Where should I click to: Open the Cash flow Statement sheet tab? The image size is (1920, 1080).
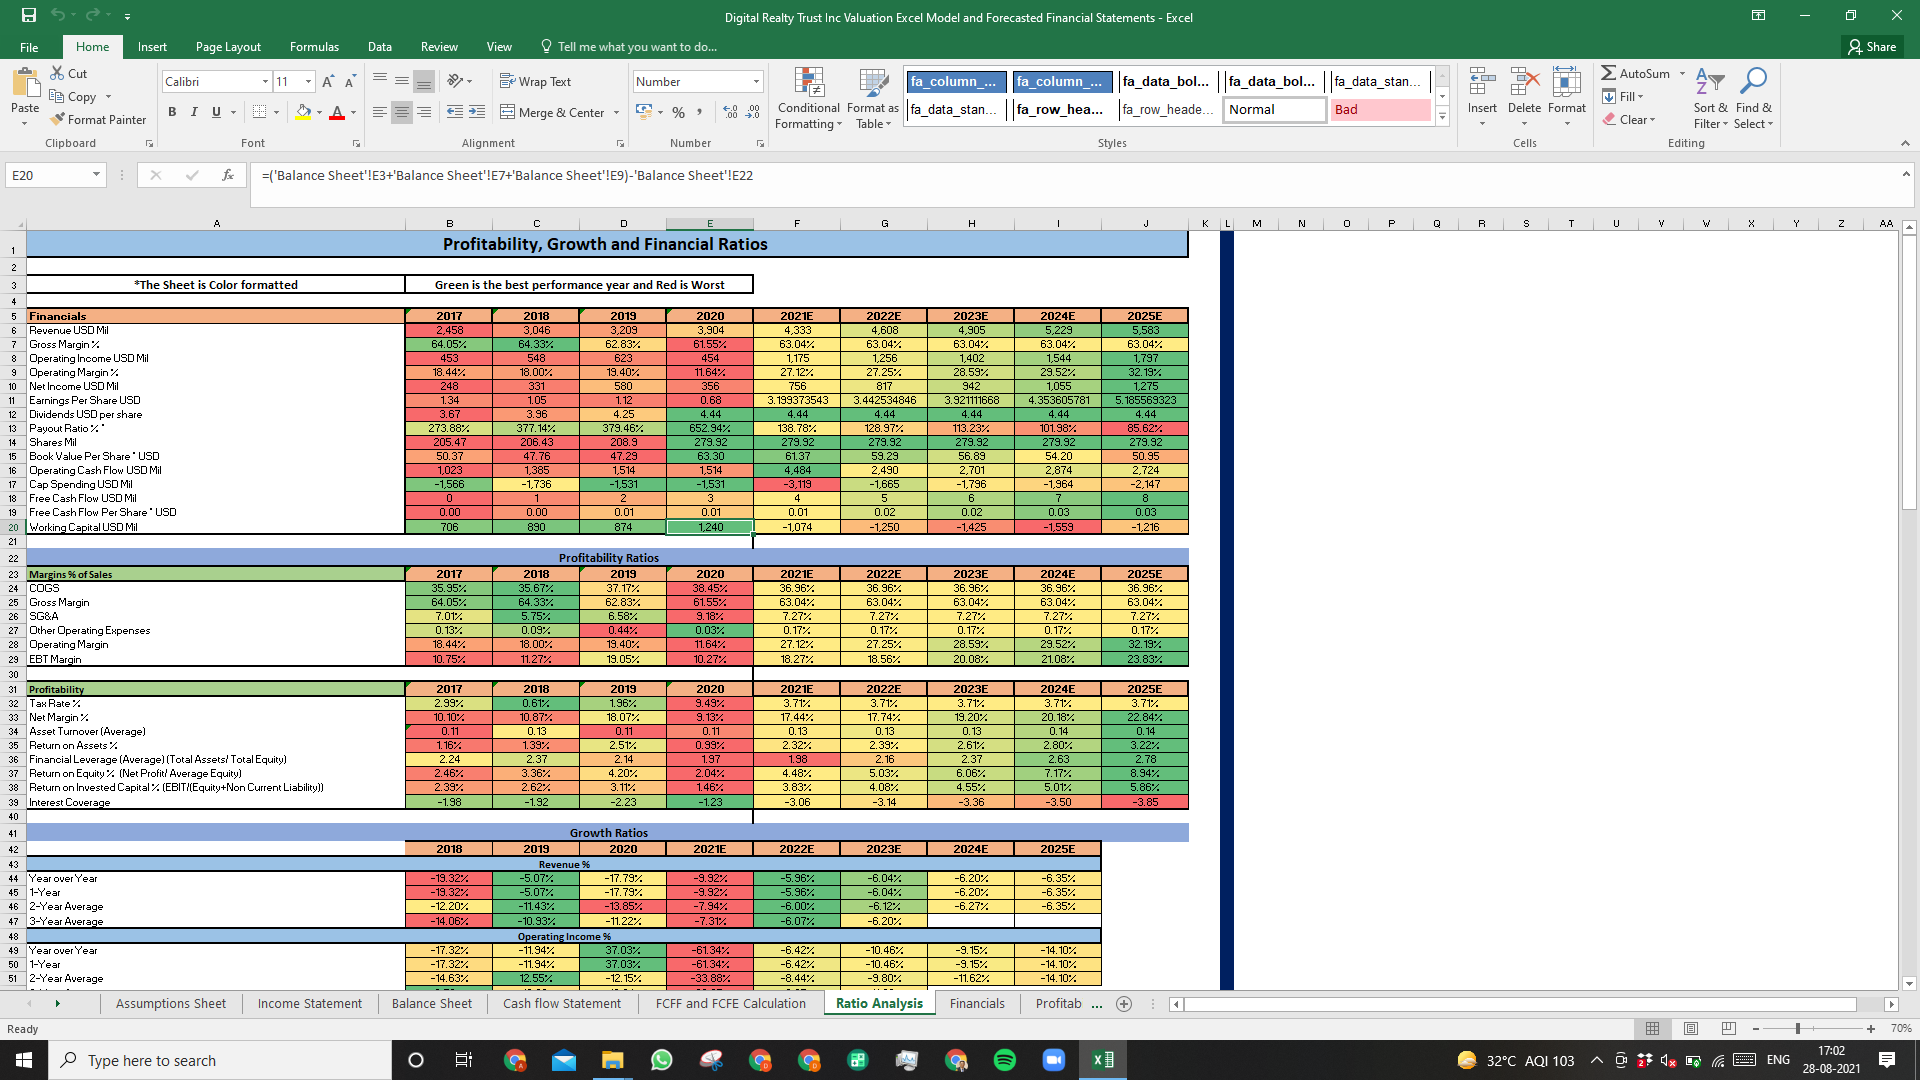click(x=561, y=1003)
